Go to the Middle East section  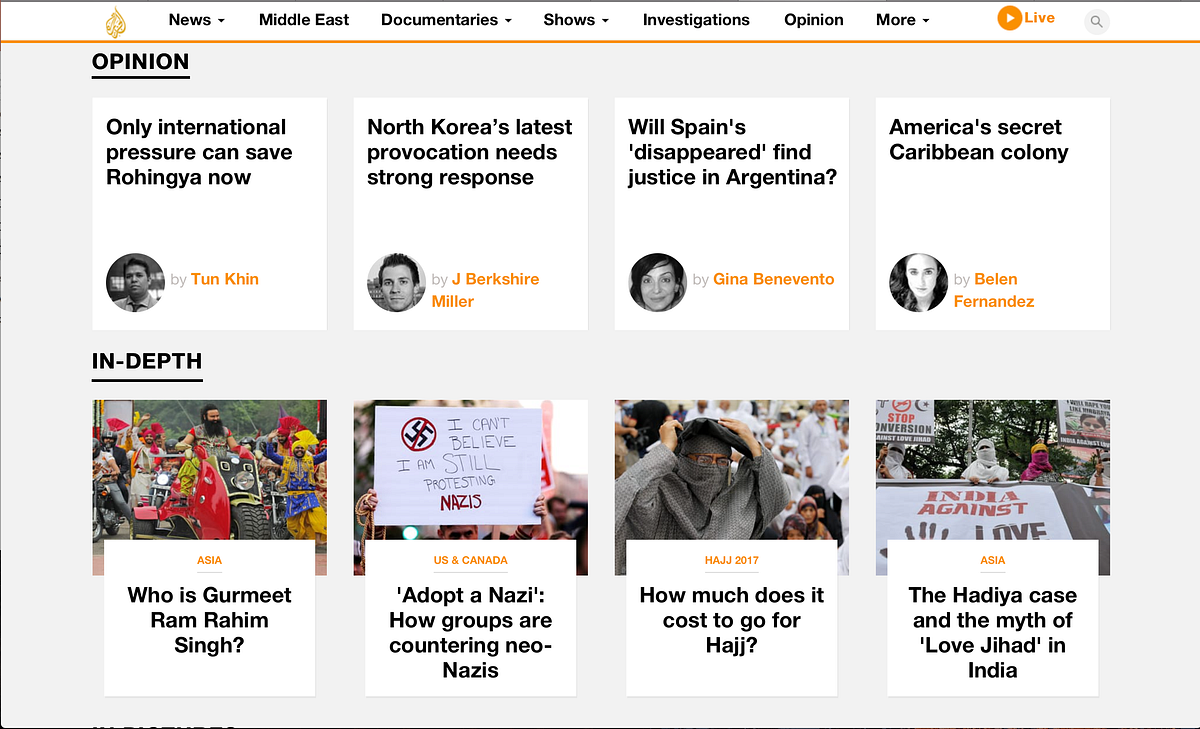click(304, 20)
